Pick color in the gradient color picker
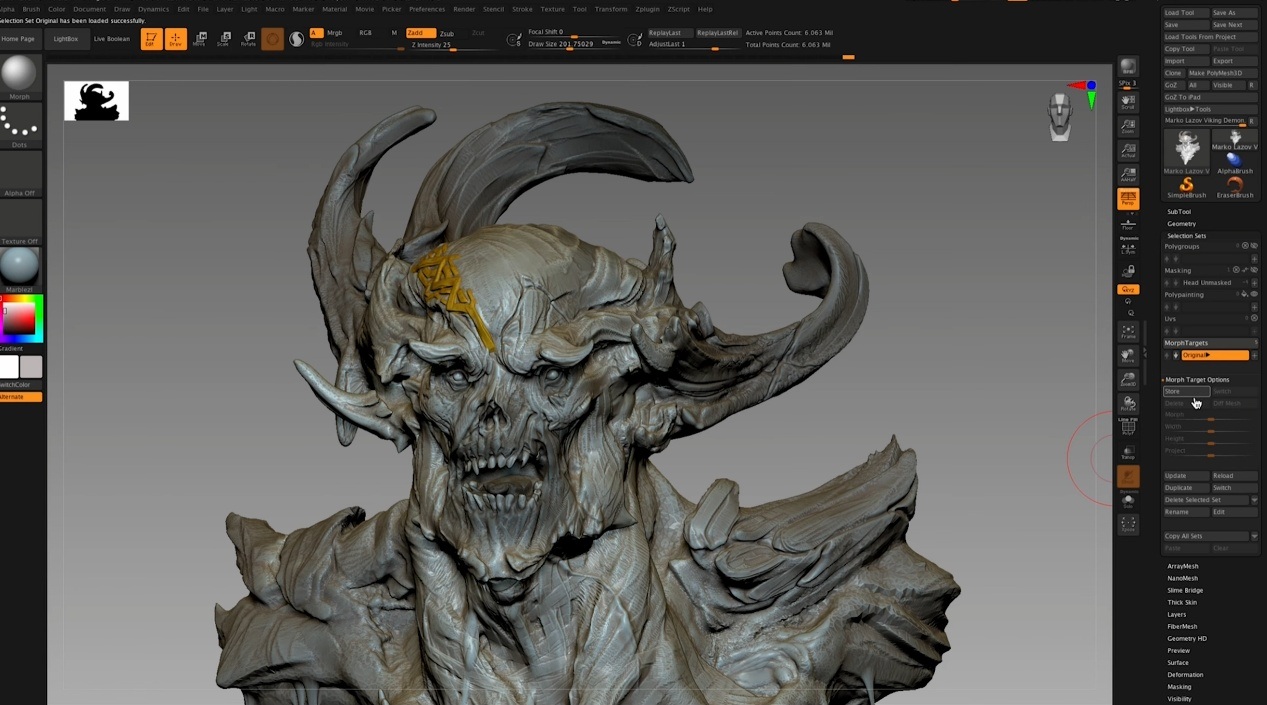Viewport: 1267px width, 705px height. click(x=21, y=318)
